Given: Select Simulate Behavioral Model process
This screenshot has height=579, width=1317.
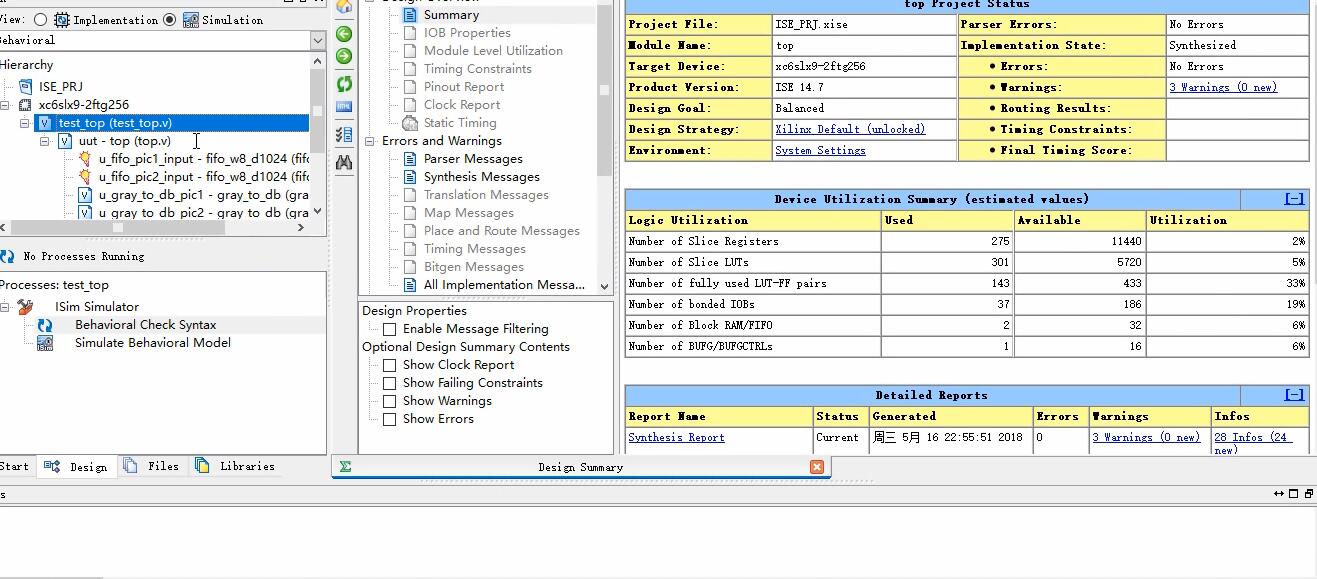Looking at the screenshot, I should (153, 343).
